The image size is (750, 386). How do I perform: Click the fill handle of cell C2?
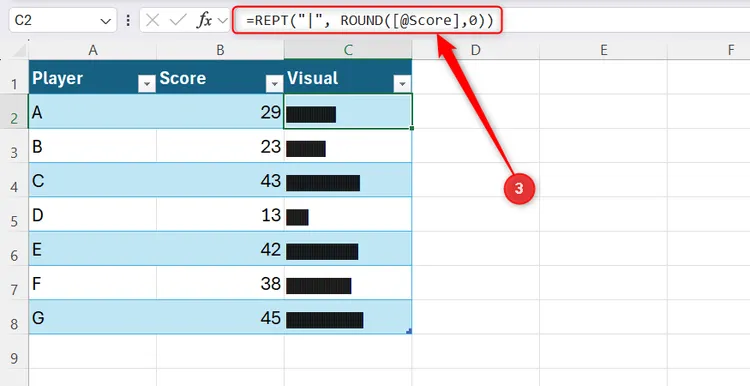(412, 128)
